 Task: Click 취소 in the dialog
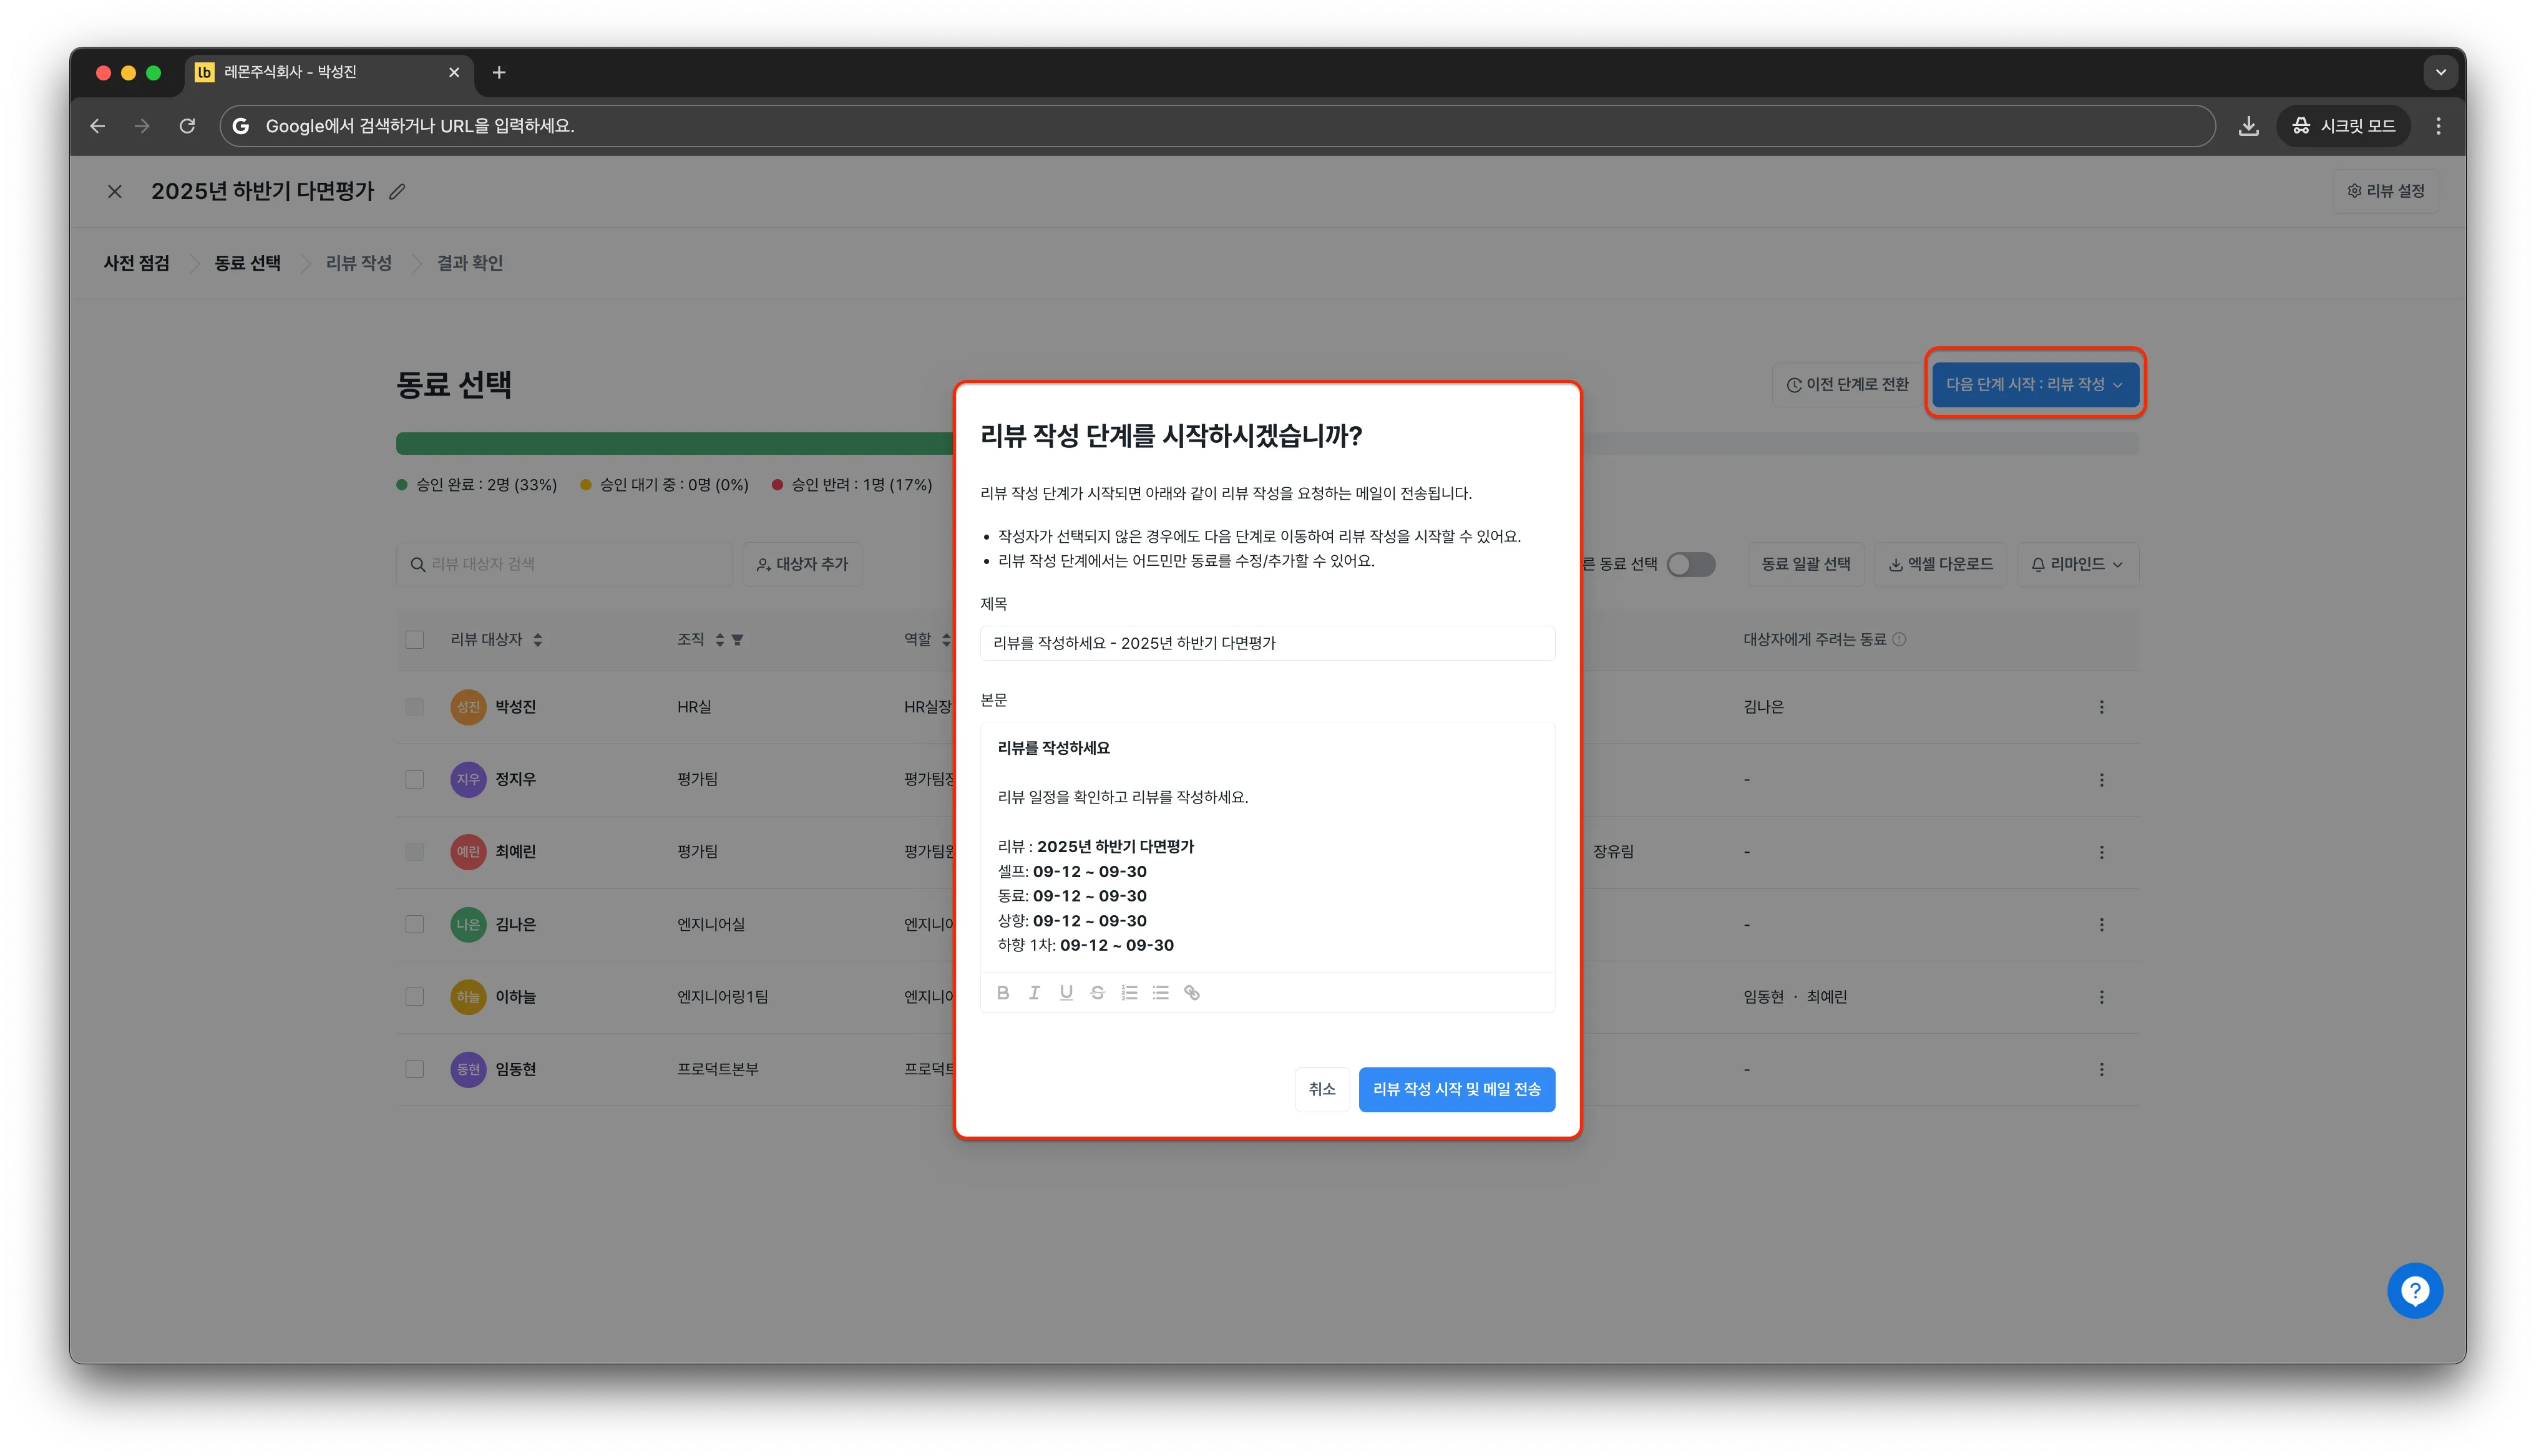[x=1322, y=1089]
